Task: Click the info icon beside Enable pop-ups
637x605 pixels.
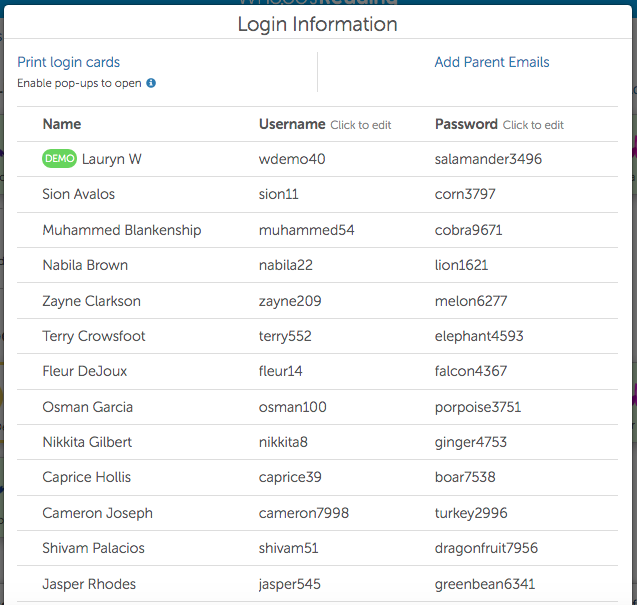Action: [151, 83]
